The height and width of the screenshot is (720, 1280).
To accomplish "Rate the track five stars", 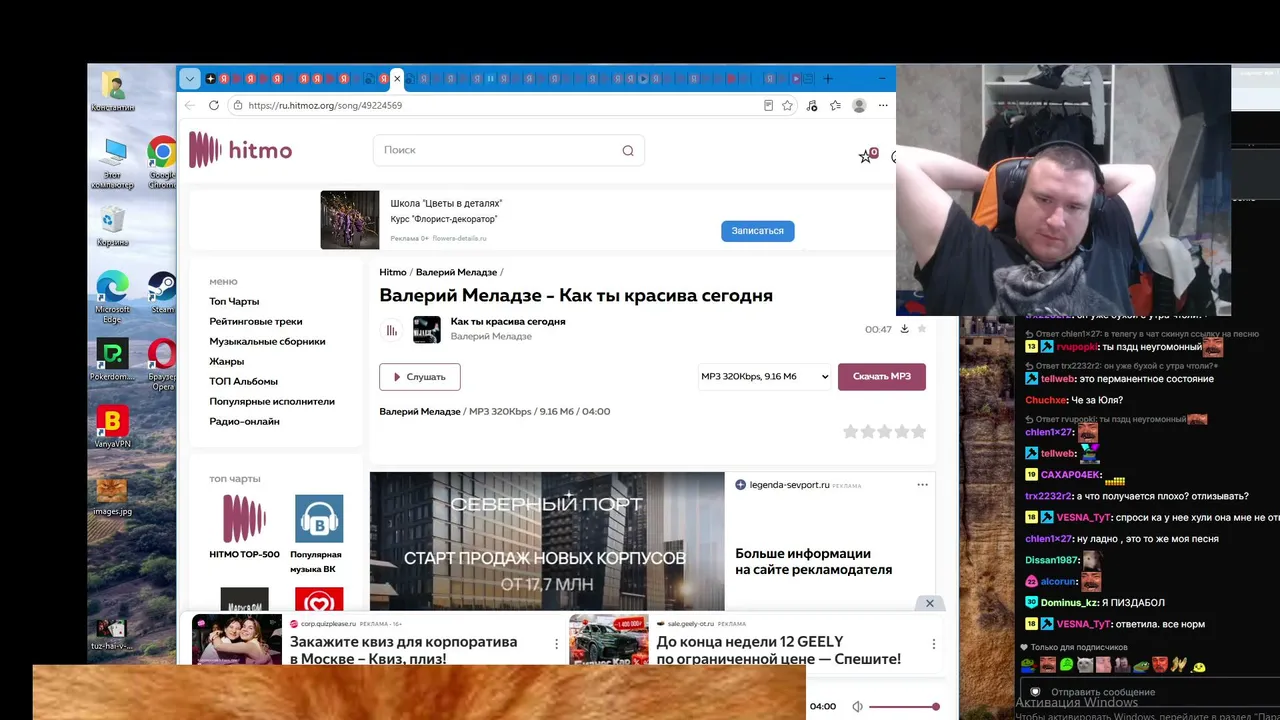I will click(918, 431).
